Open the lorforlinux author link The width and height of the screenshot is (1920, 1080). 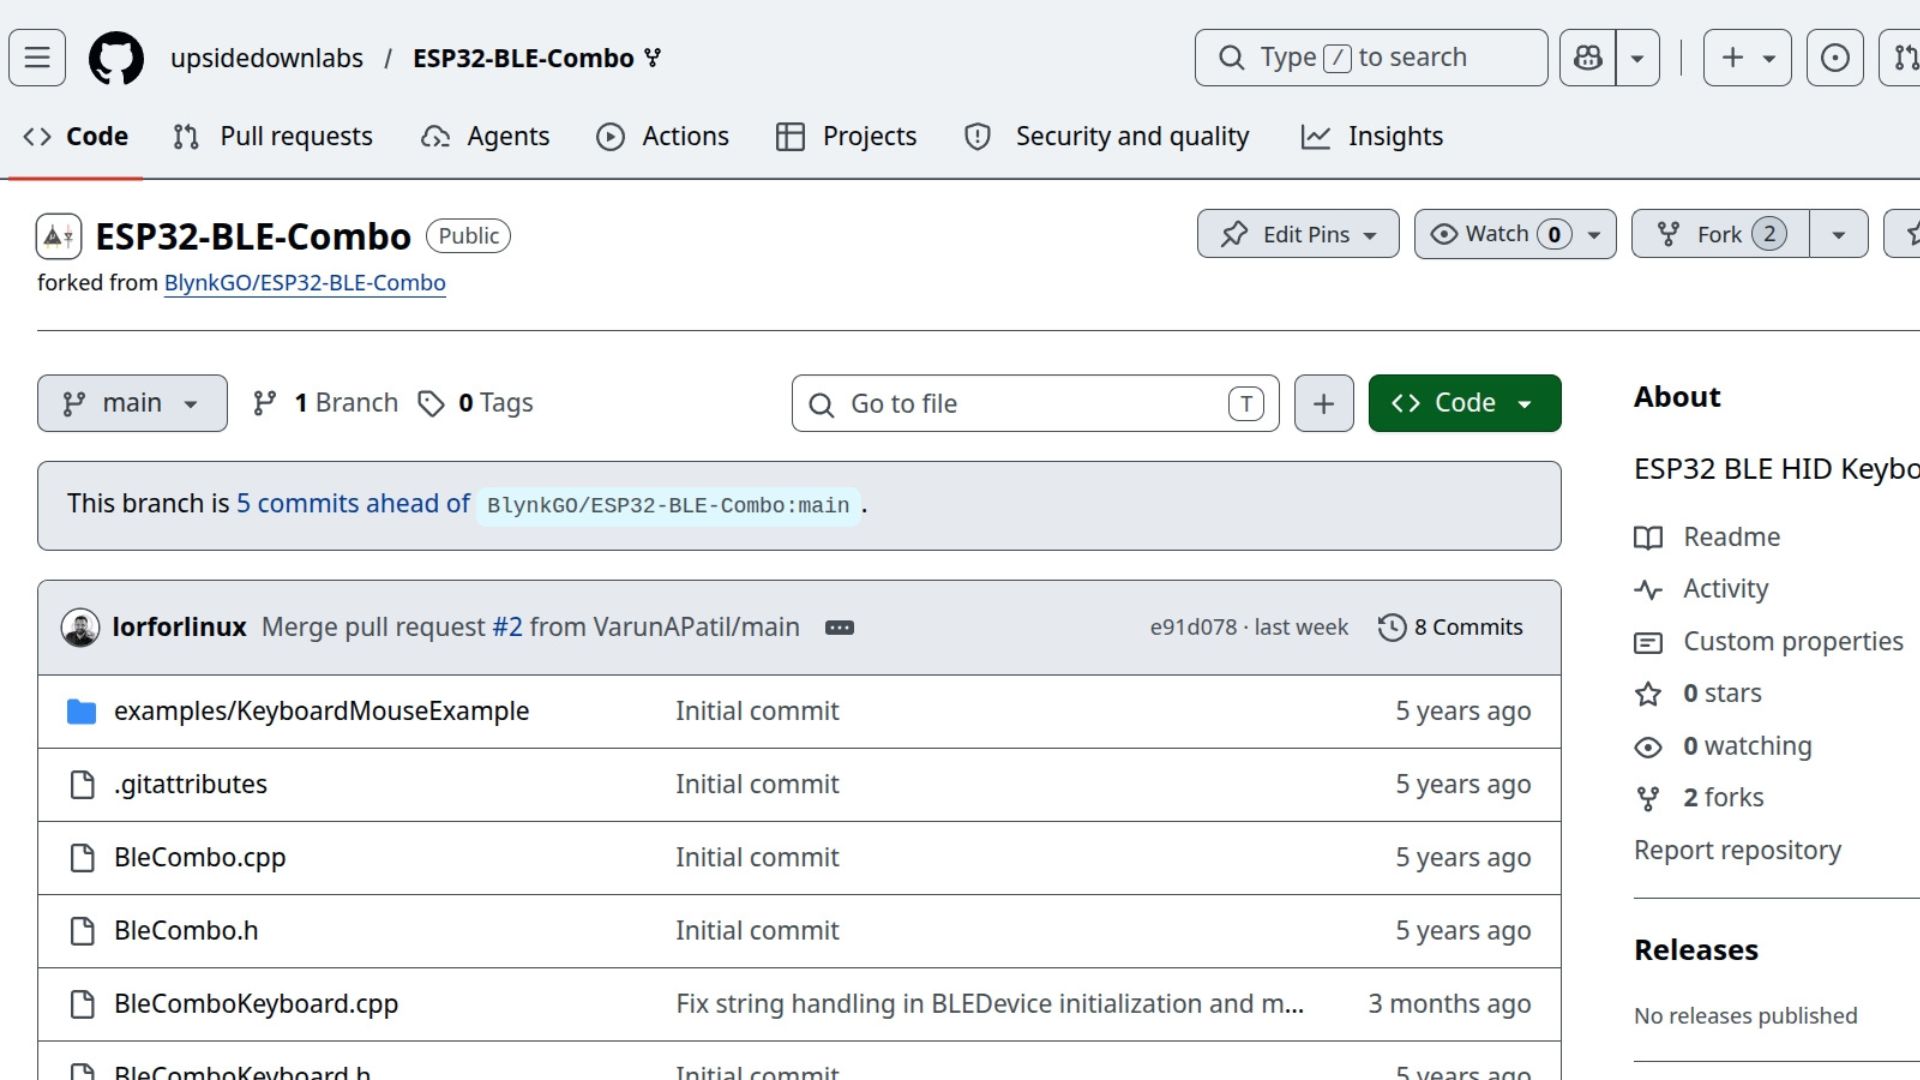click(x=179, y=627)
